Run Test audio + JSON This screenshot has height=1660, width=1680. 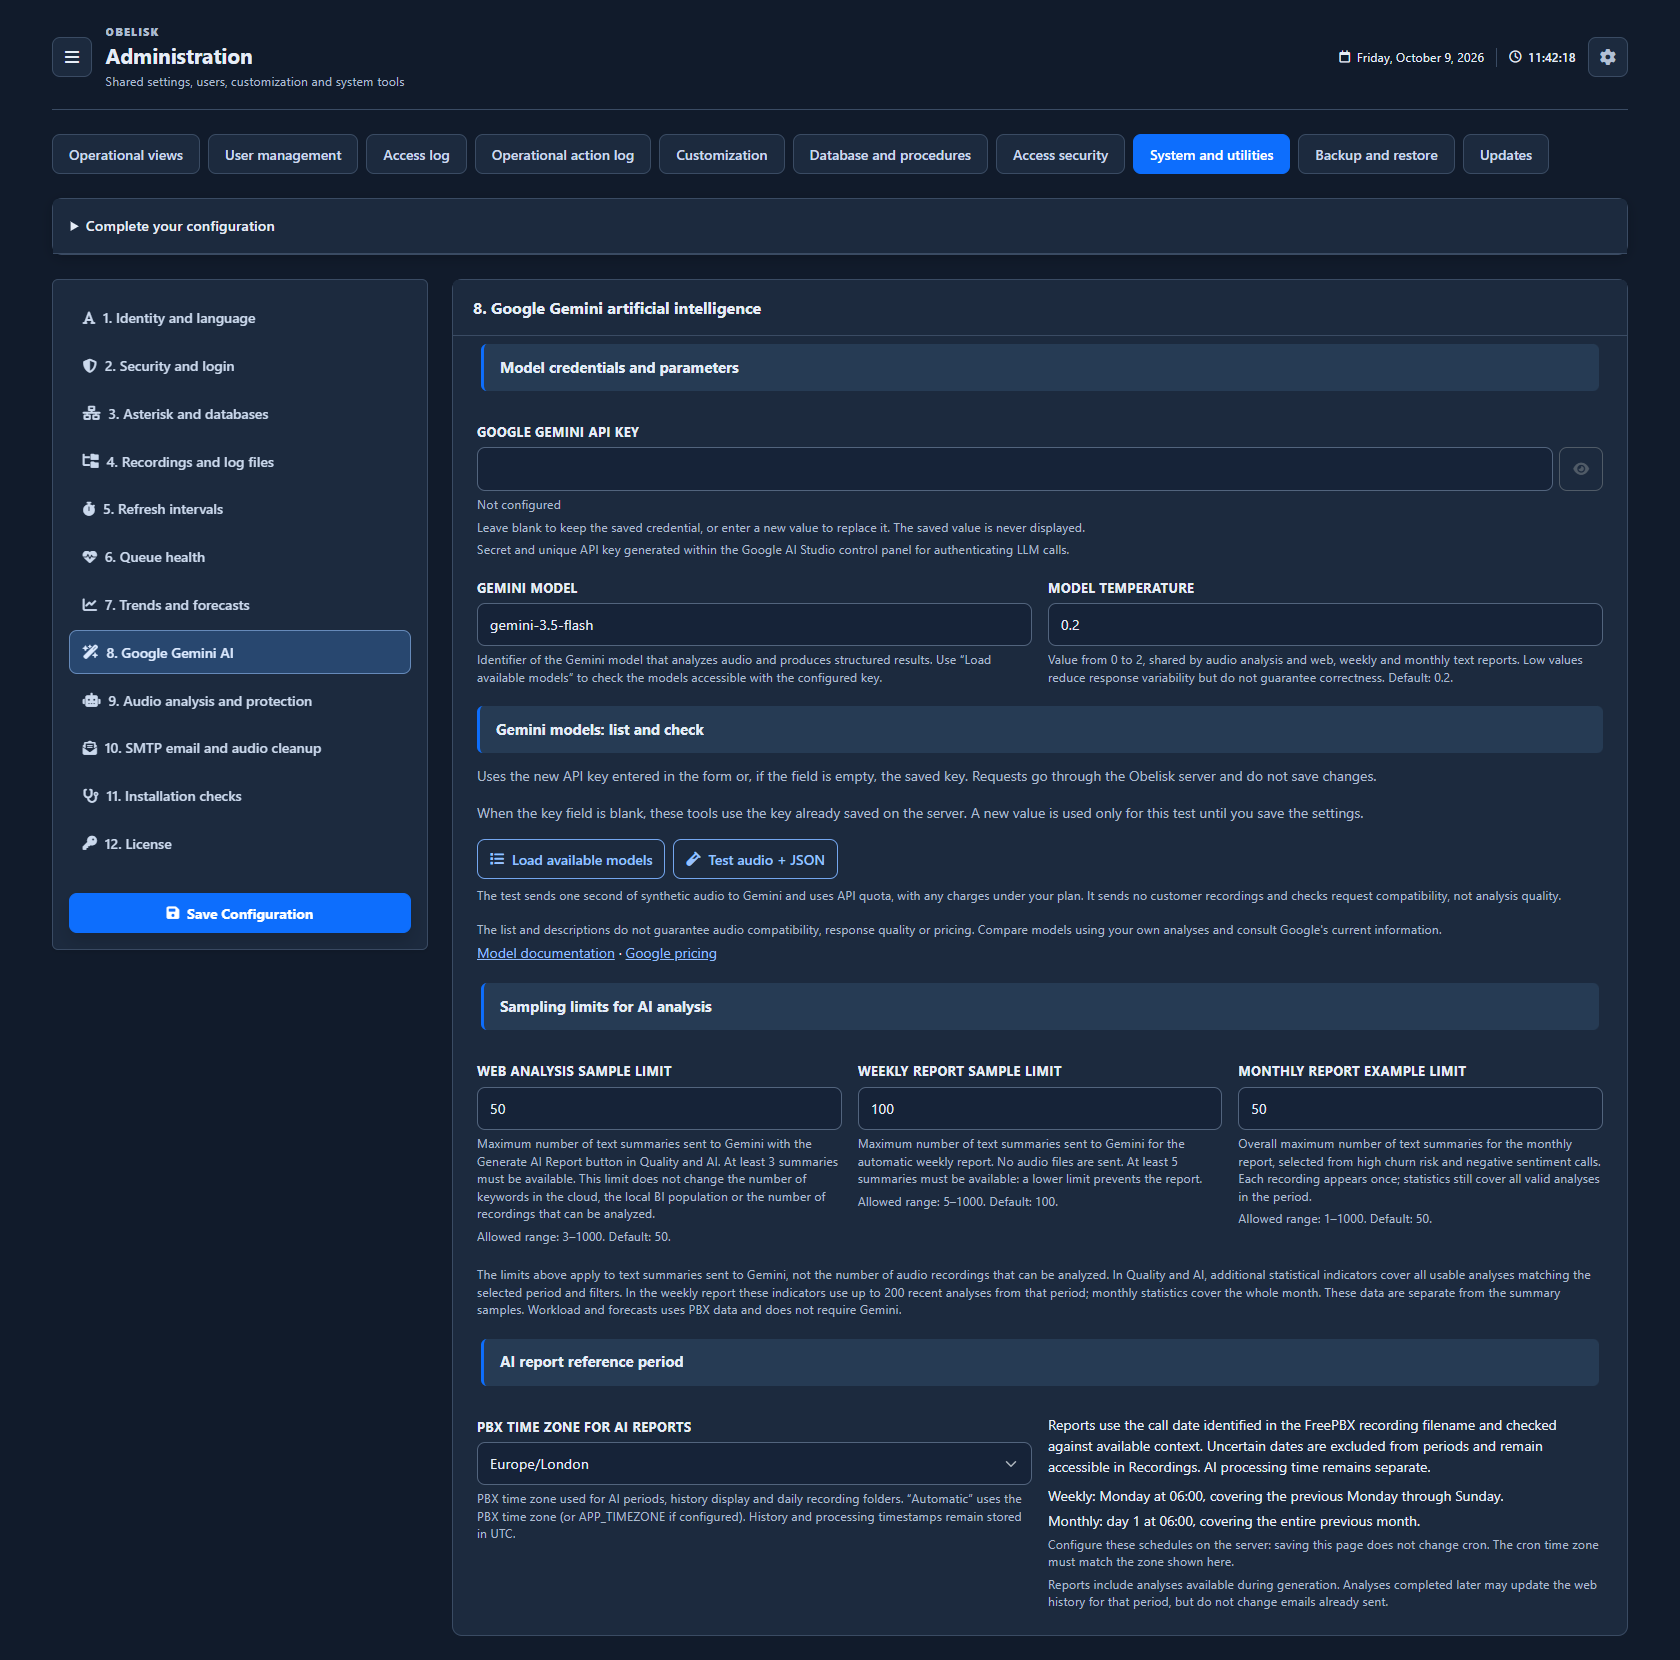[755, 859]
